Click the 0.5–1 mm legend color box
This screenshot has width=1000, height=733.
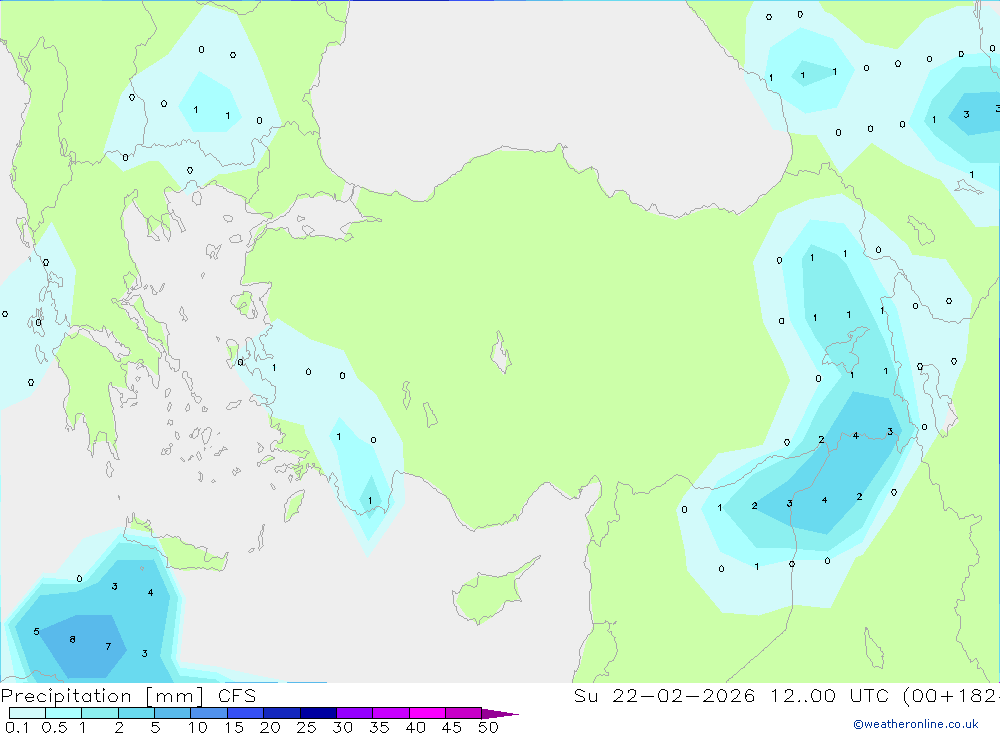tap(64, 713)
